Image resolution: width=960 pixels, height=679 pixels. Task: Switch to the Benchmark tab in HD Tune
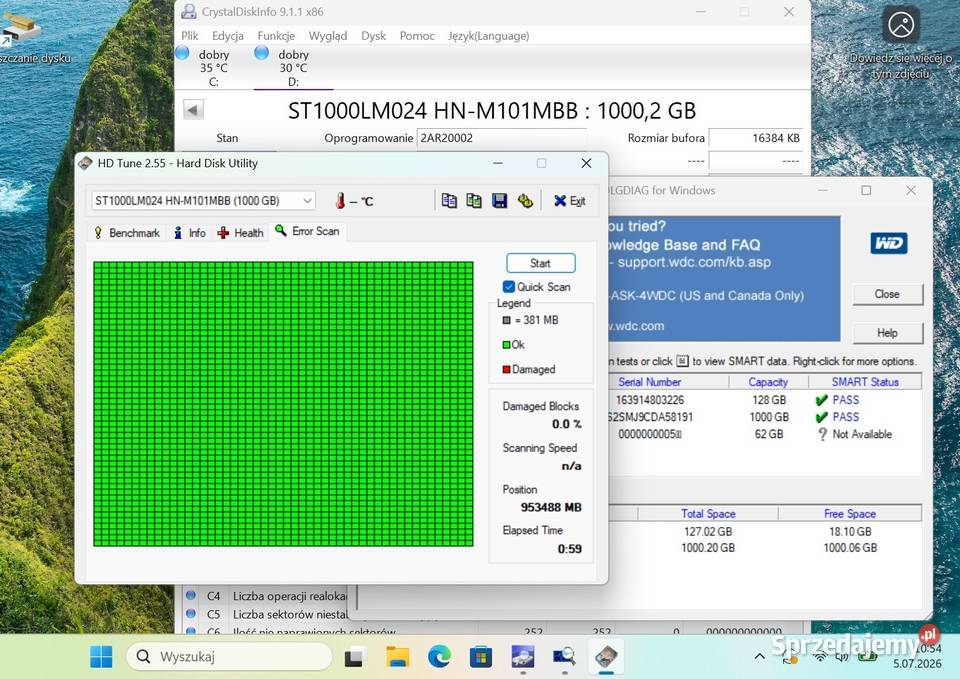127,233
